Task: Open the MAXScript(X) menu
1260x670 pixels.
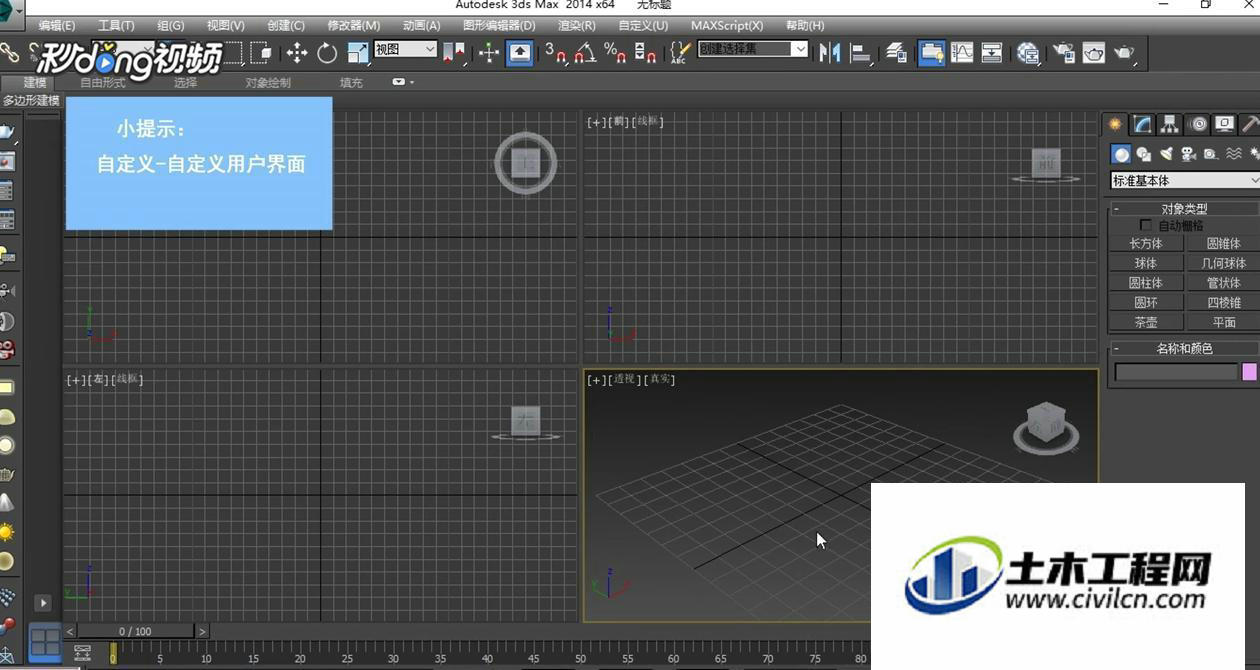Action: pos(727,25)
